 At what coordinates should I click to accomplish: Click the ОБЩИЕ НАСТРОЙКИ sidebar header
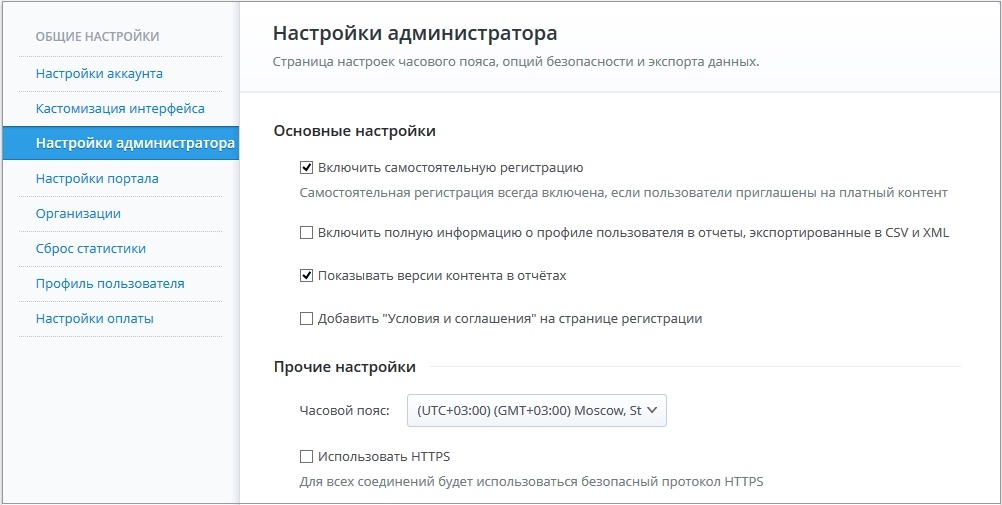[97, 37]
